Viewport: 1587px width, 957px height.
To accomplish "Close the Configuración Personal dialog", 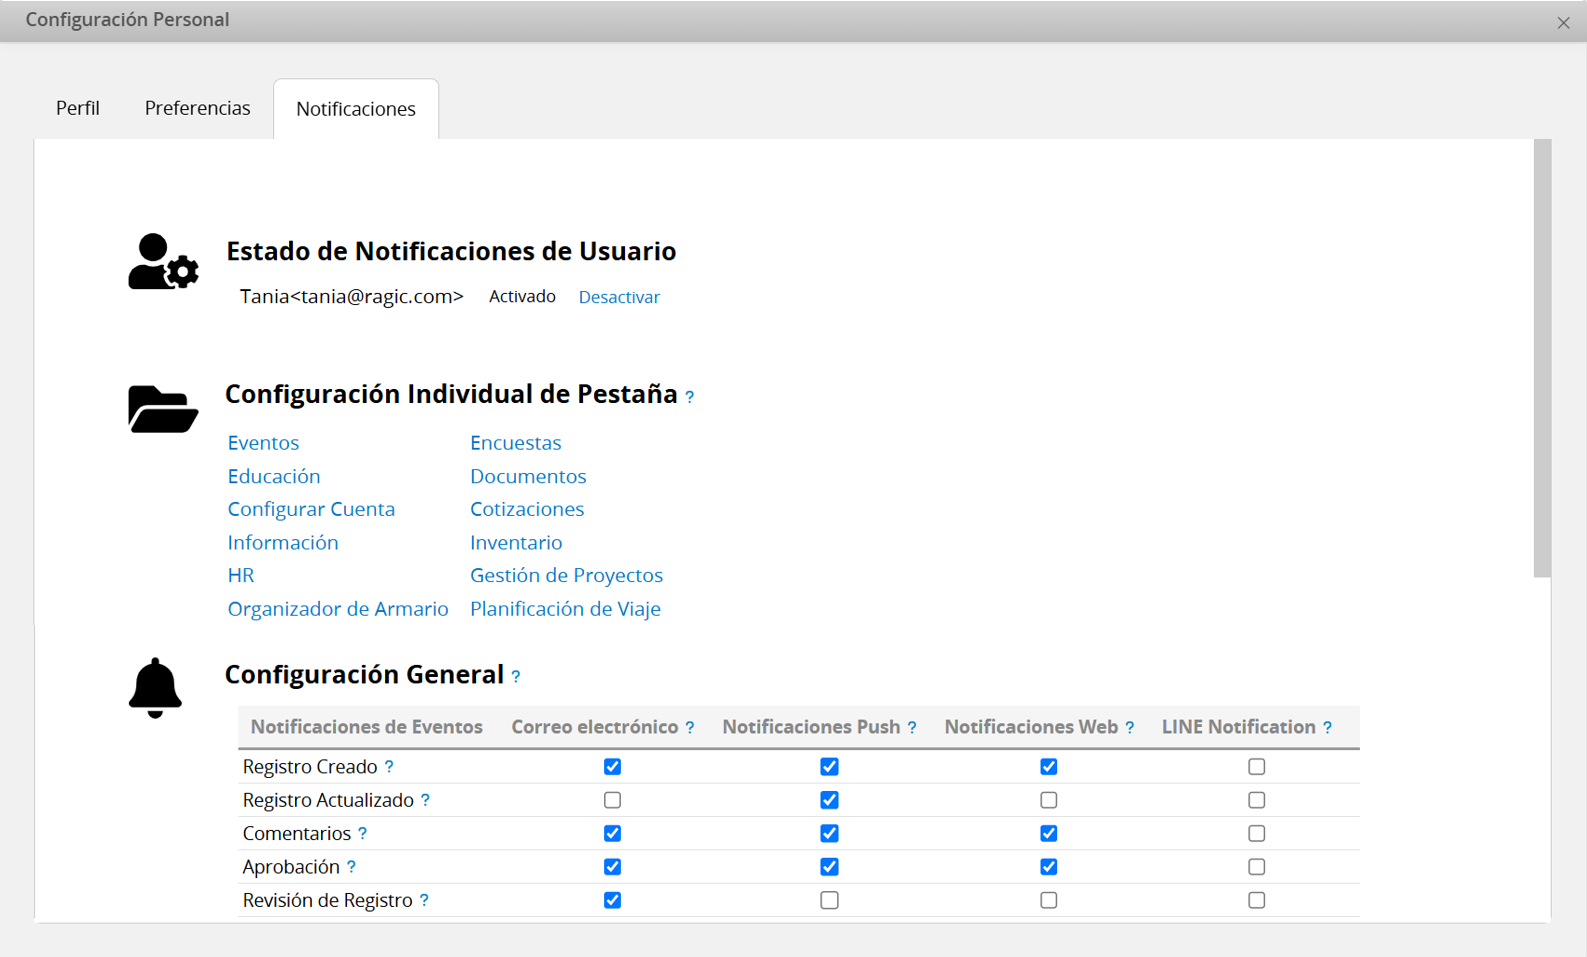I will [x=1563, y=22].
